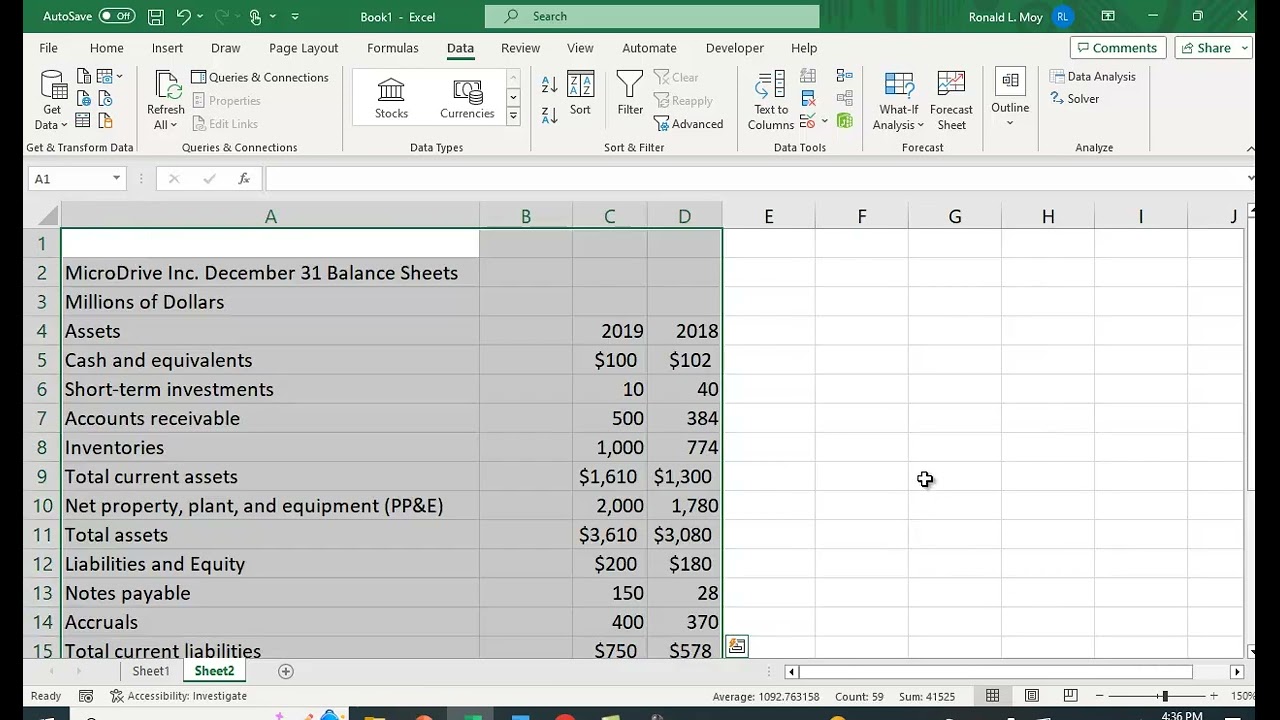Open the Quick Analysis button
The height and width of the screenshot is (720, 1280).
[x=737, y=647]
